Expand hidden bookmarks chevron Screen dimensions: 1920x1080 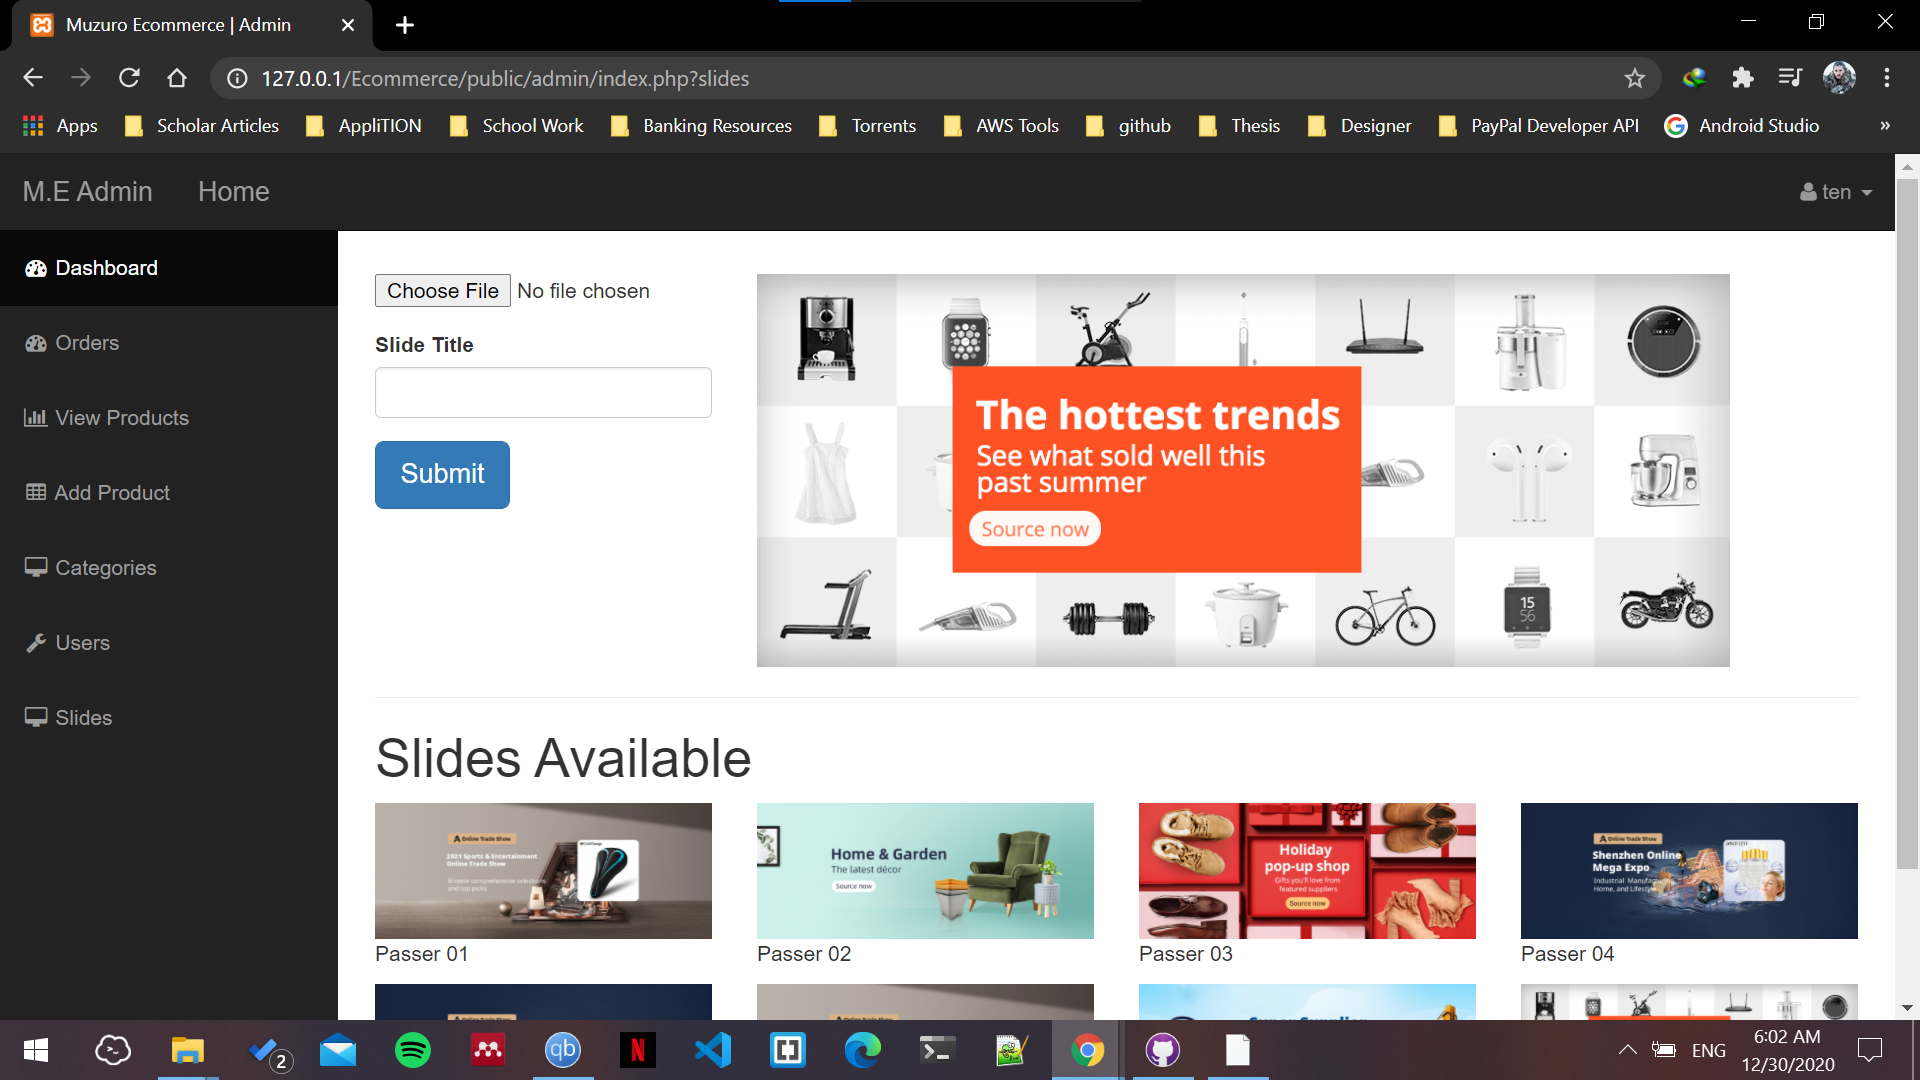[1884, 126]
